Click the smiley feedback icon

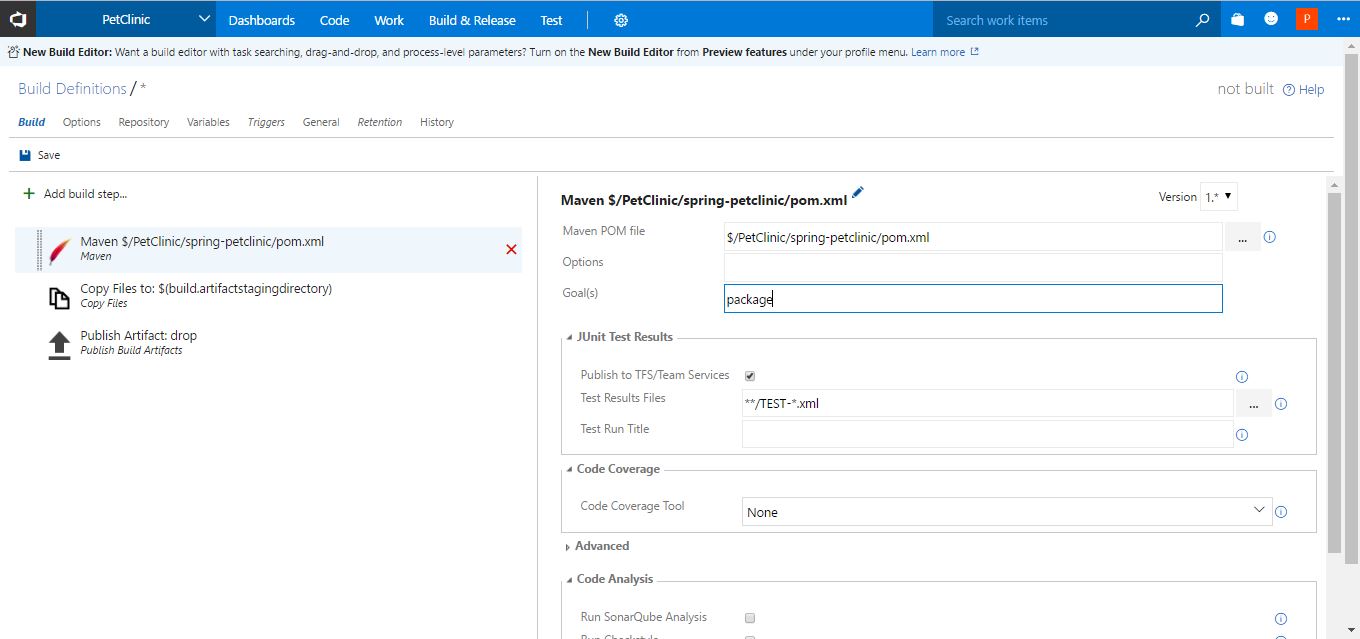(x=1271, y=19)
